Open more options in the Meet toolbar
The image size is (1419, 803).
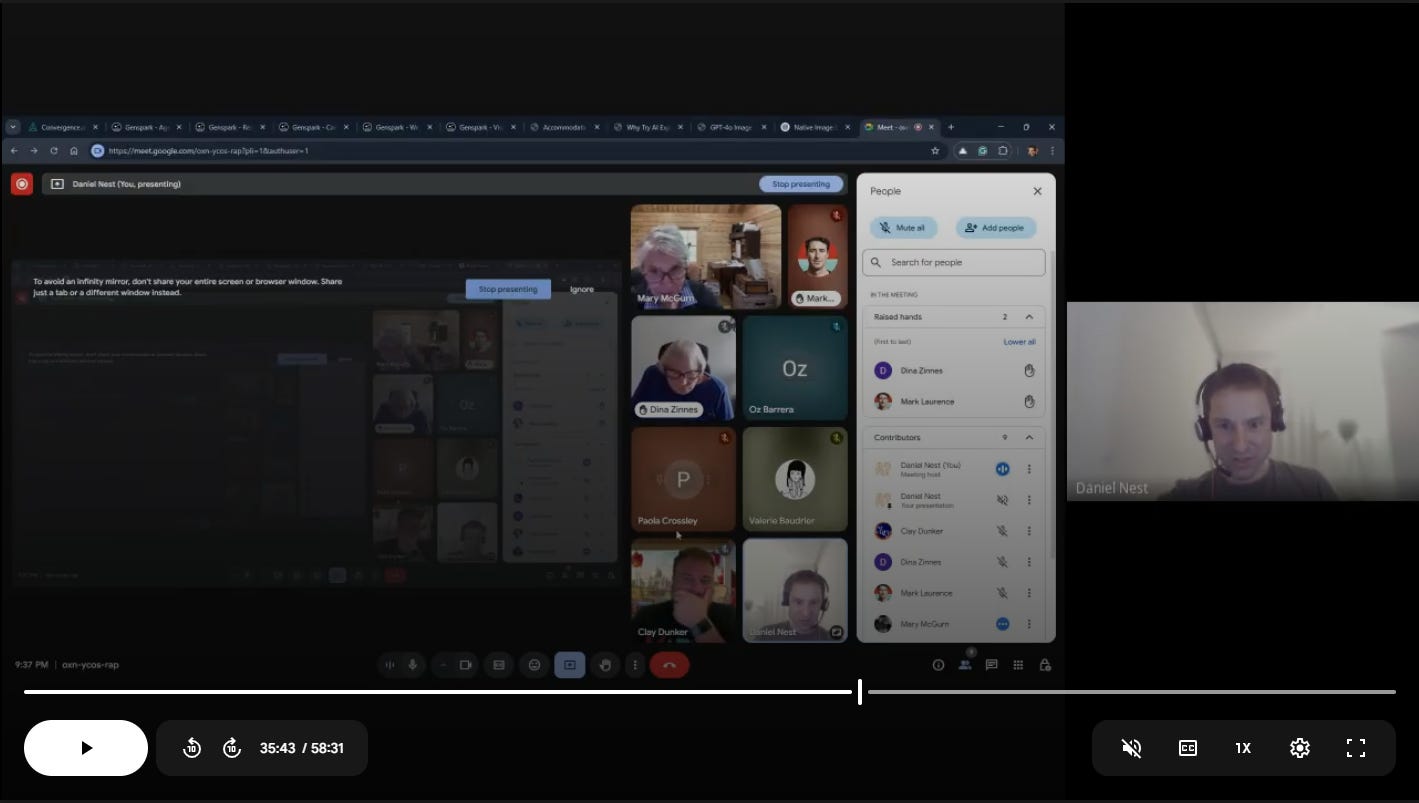[x=634, y=665]
